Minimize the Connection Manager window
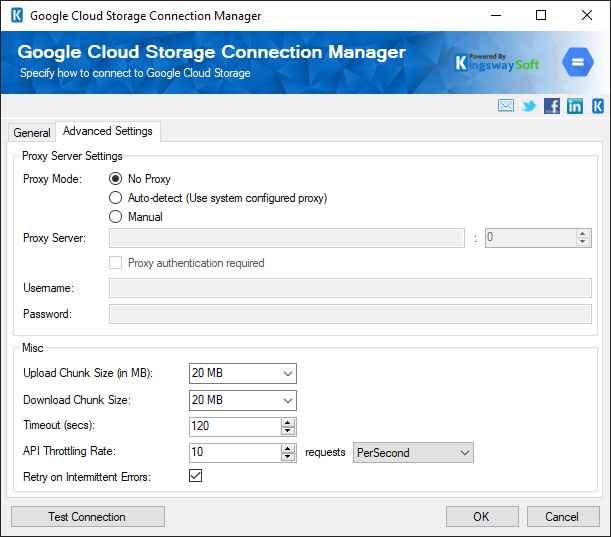 click(496, 16)
